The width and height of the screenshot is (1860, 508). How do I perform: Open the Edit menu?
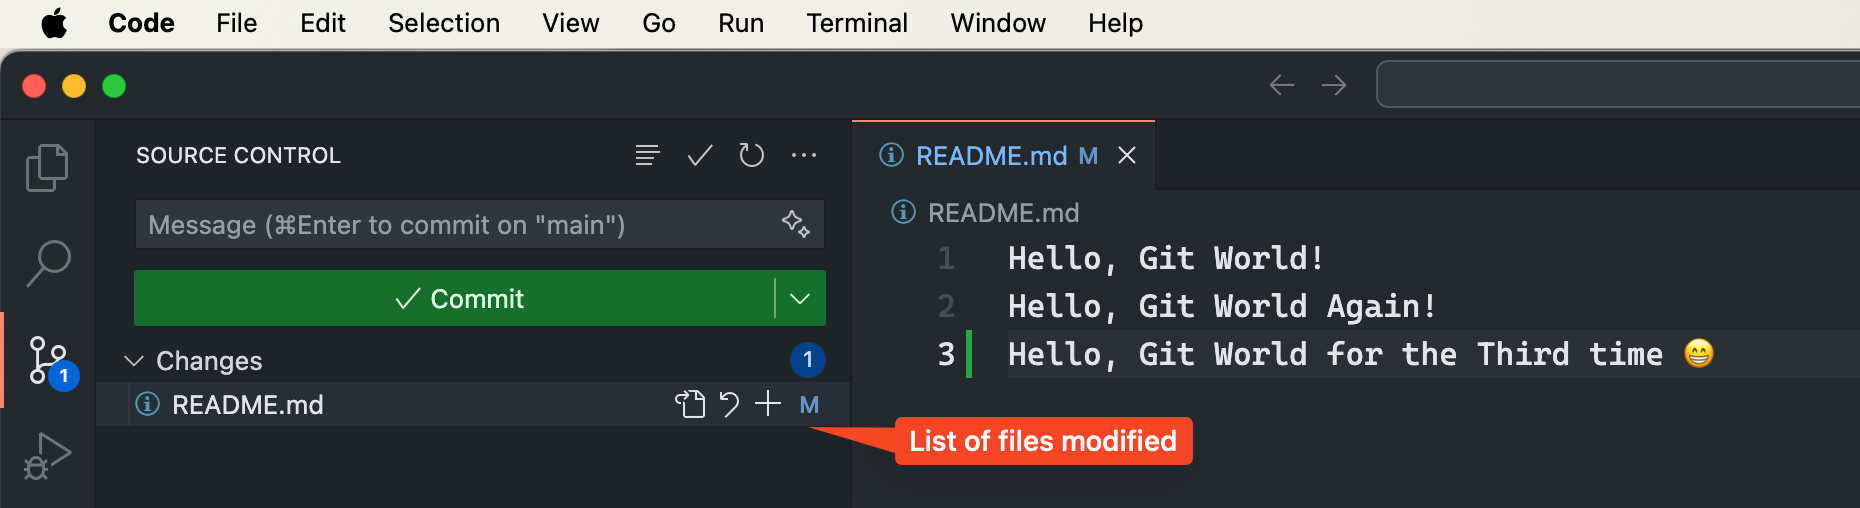pos(323,23)
